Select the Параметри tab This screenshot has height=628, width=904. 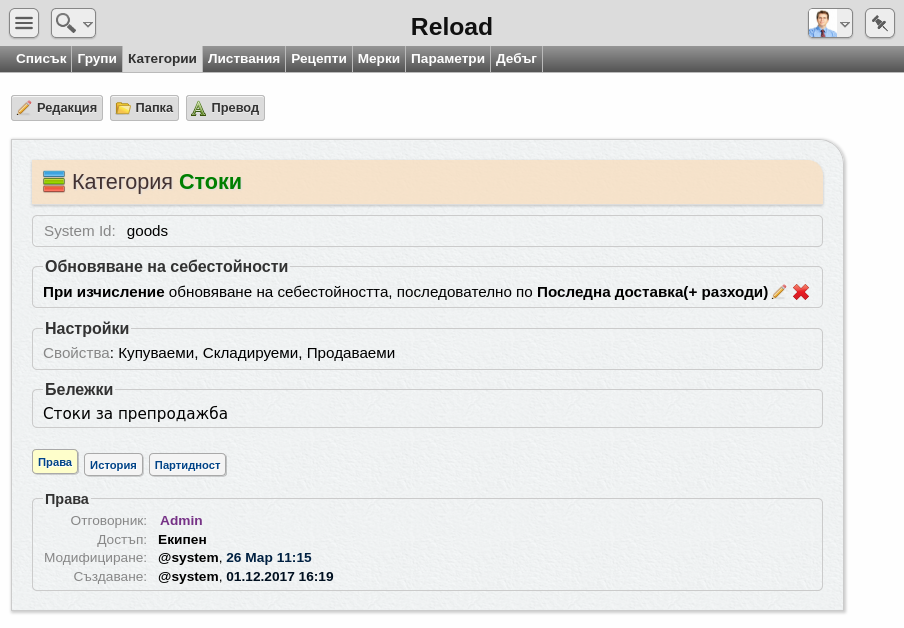click(x=448, y=59)
